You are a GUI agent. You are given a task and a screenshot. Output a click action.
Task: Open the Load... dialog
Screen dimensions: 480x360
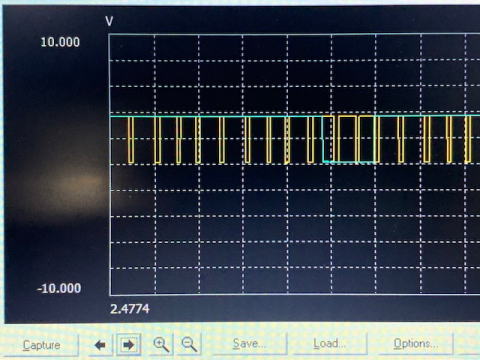pyautogui.click(x=329, y=343)
